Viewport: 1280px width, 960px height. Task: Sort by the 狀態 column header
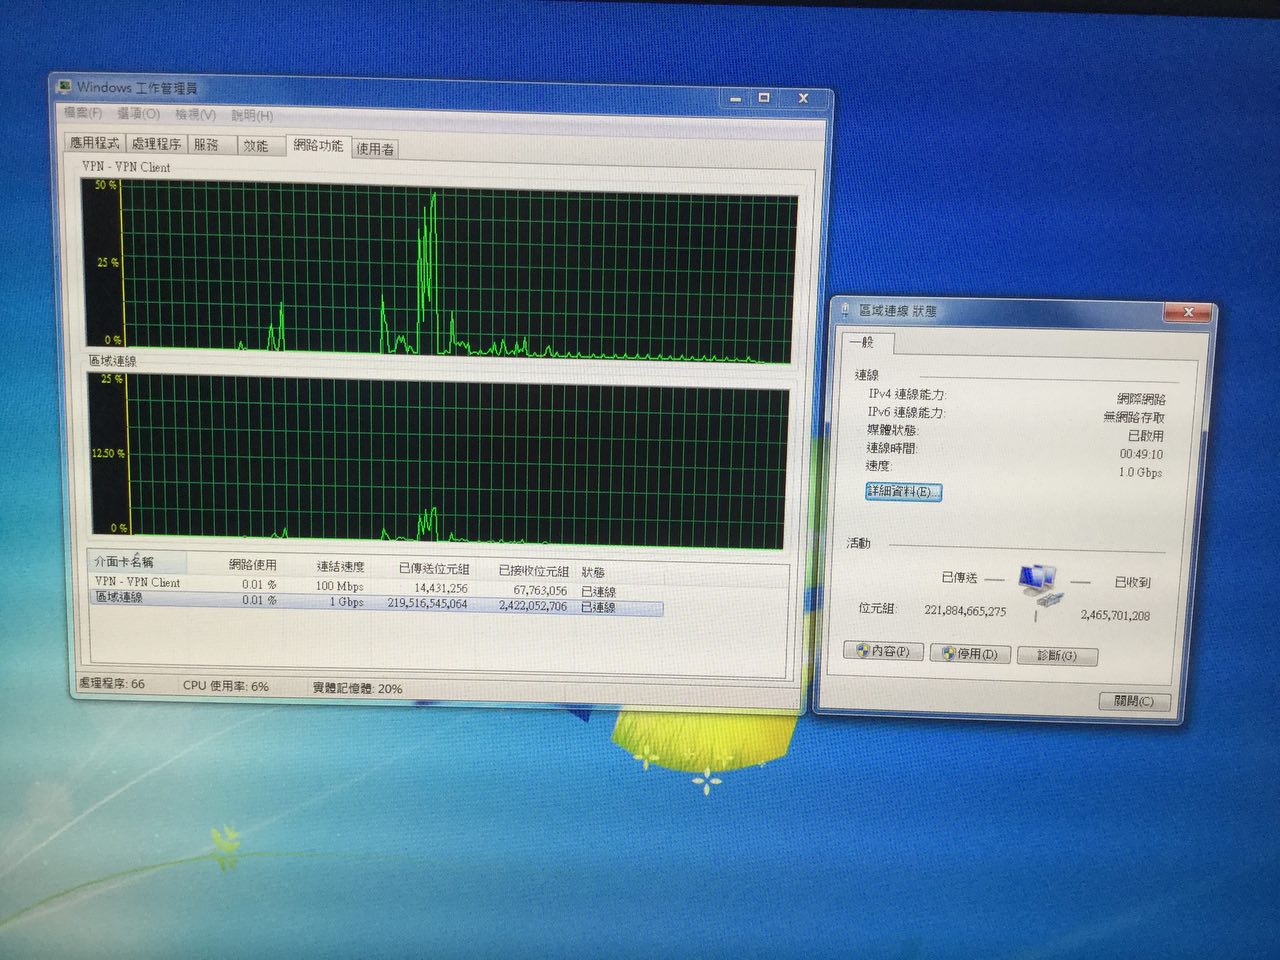593,572
